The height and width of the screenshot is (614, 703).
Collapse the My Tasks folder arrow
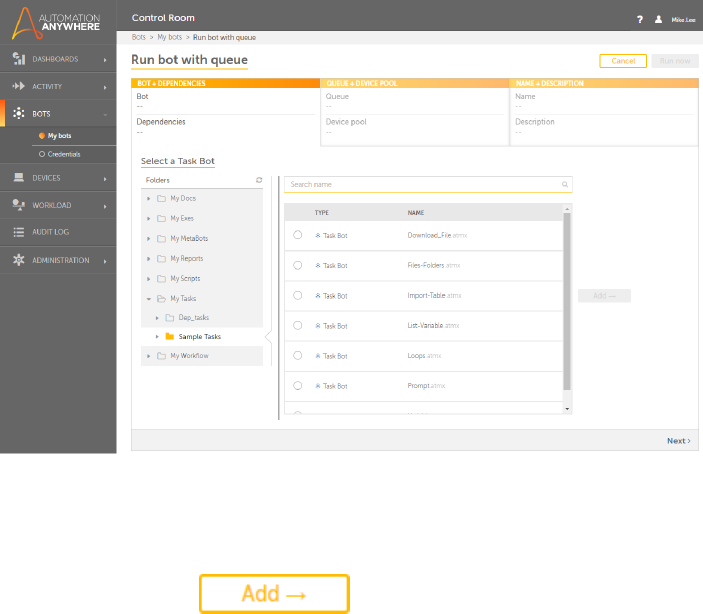[148, 299]
